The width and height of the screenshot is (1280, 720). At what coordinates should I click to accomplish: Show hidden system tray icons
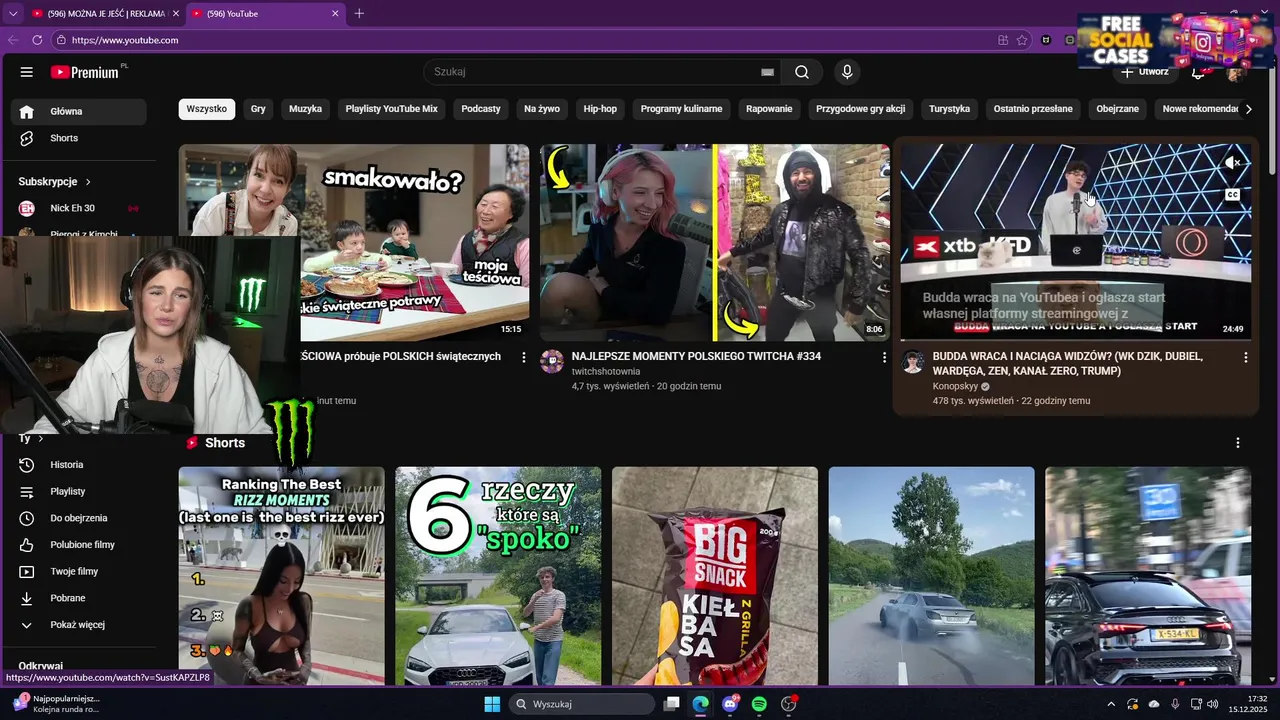point(1110,704)
